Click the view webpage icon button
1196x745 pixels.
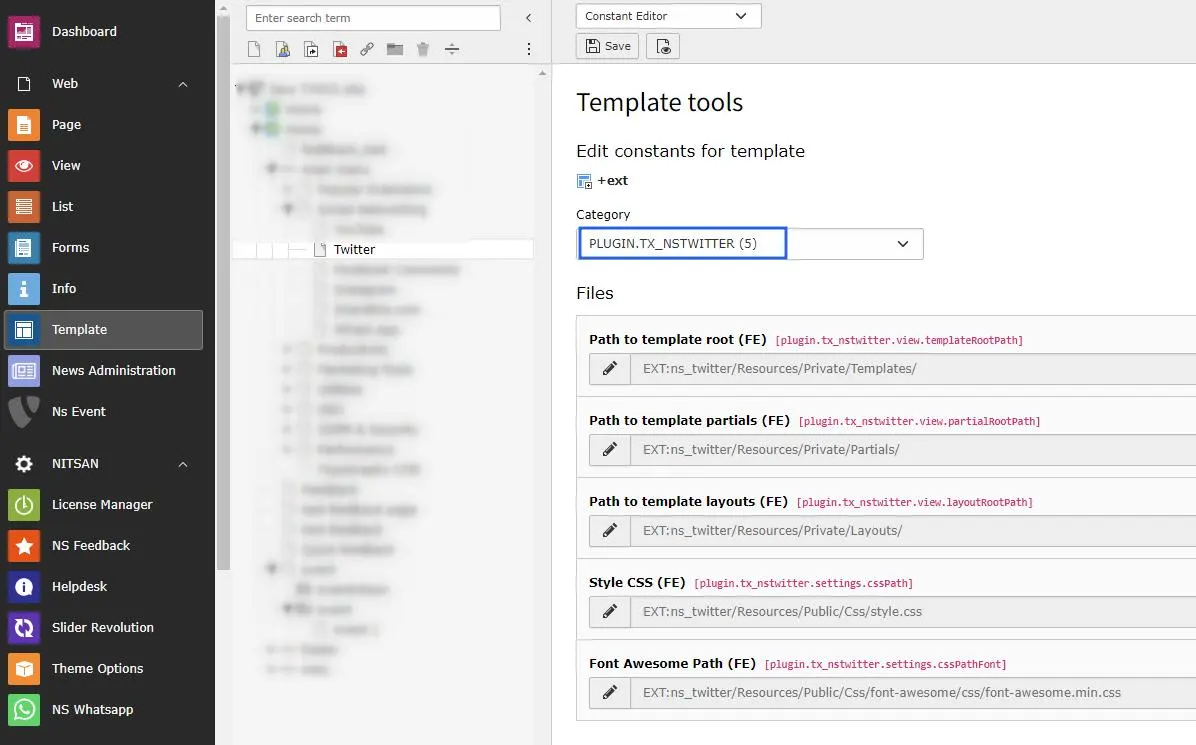663,47
